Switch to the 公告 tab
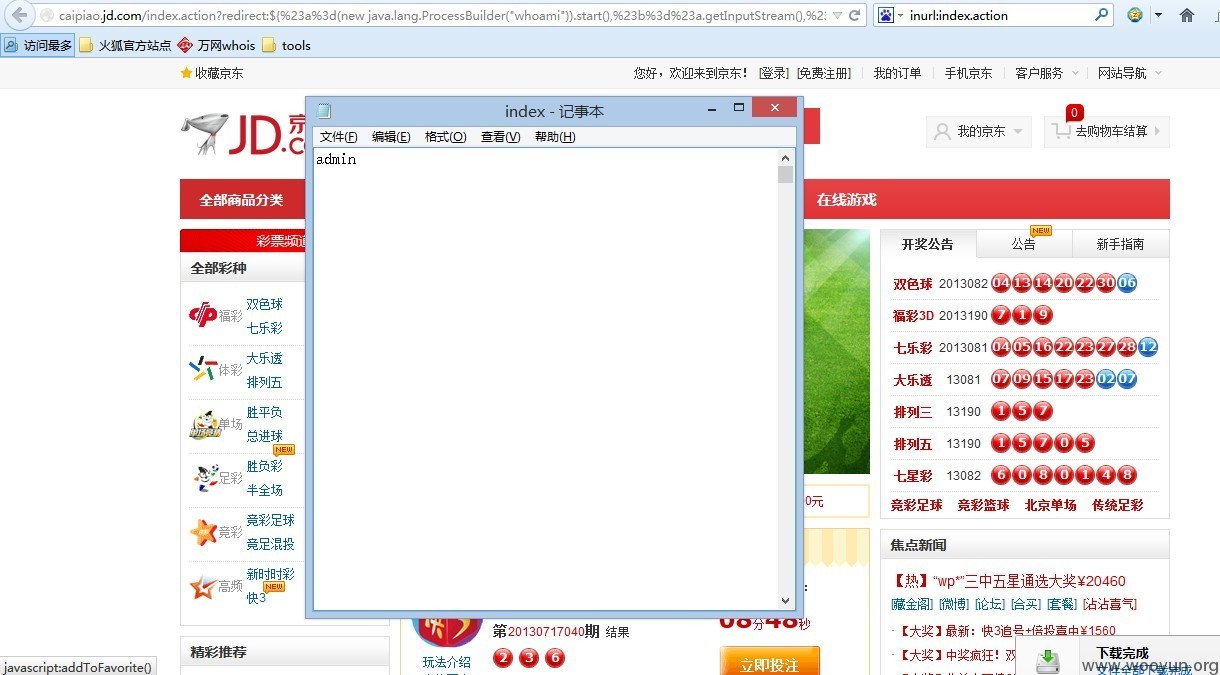The height and width of the screenshot is (675, 1220). [x=1024, y=244]
